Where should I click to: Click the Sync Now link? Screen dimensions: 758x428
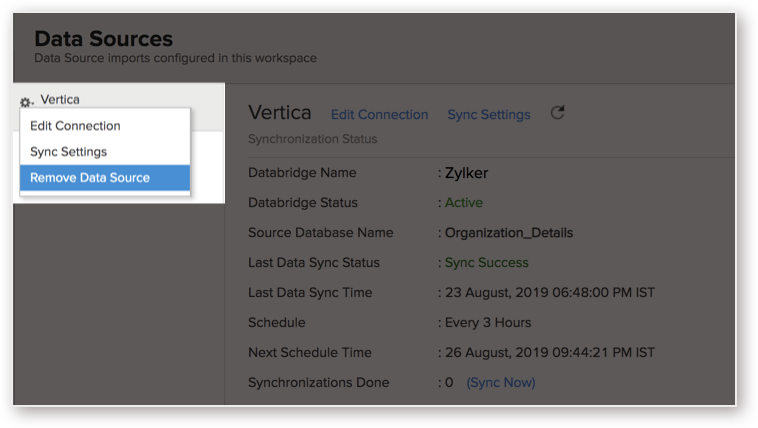pos(501,383)
